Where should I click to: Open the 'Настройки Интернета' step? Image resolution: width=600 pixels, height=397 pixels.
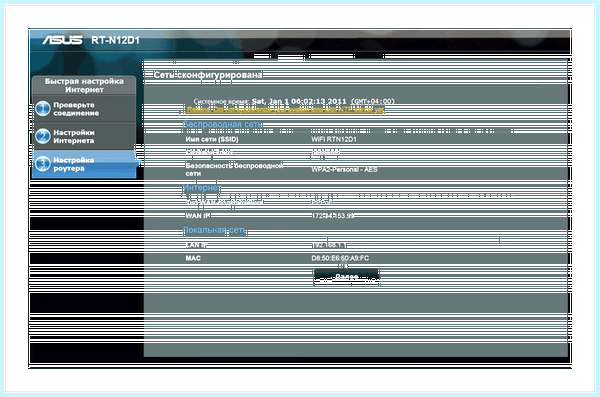coord(84,136)
